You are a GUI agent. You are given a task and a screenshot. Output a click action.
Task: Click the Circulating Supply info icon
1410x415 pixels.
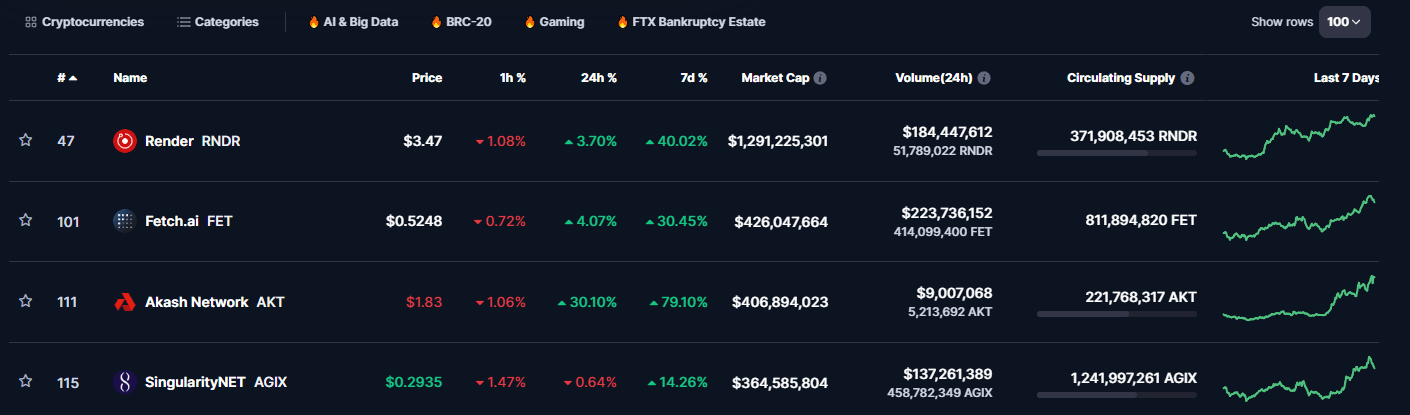coord(1187,78)
